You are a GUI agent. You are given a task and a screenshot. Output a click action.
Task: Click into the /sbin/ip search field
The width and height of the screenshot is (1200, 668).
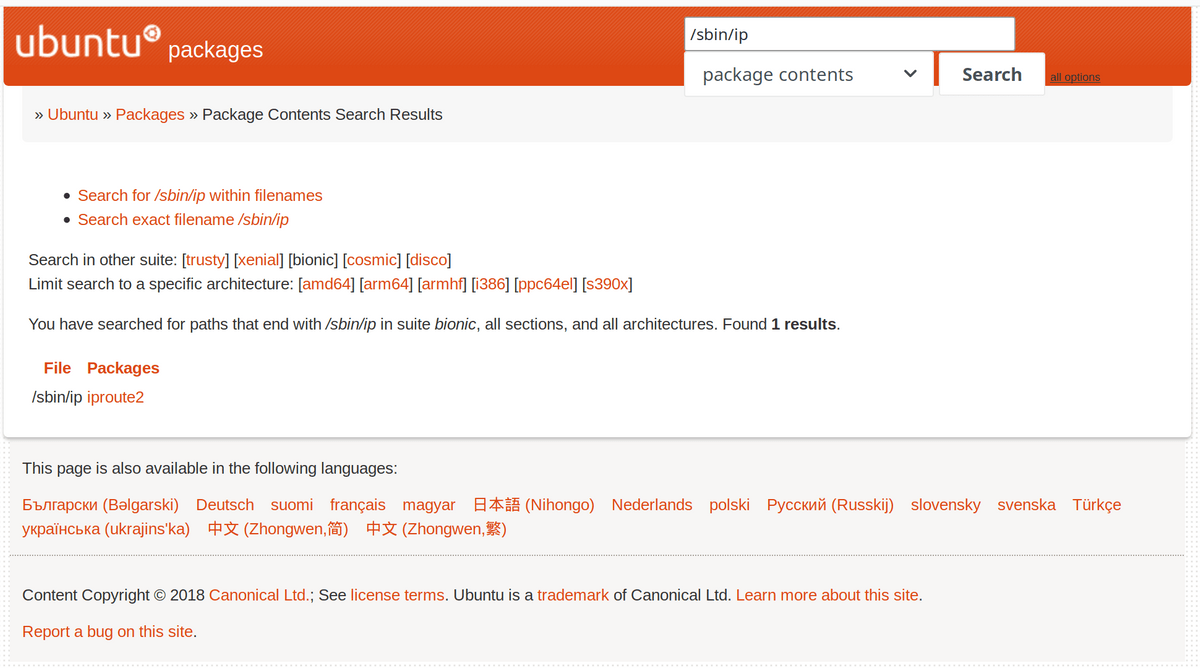[848, 35]
